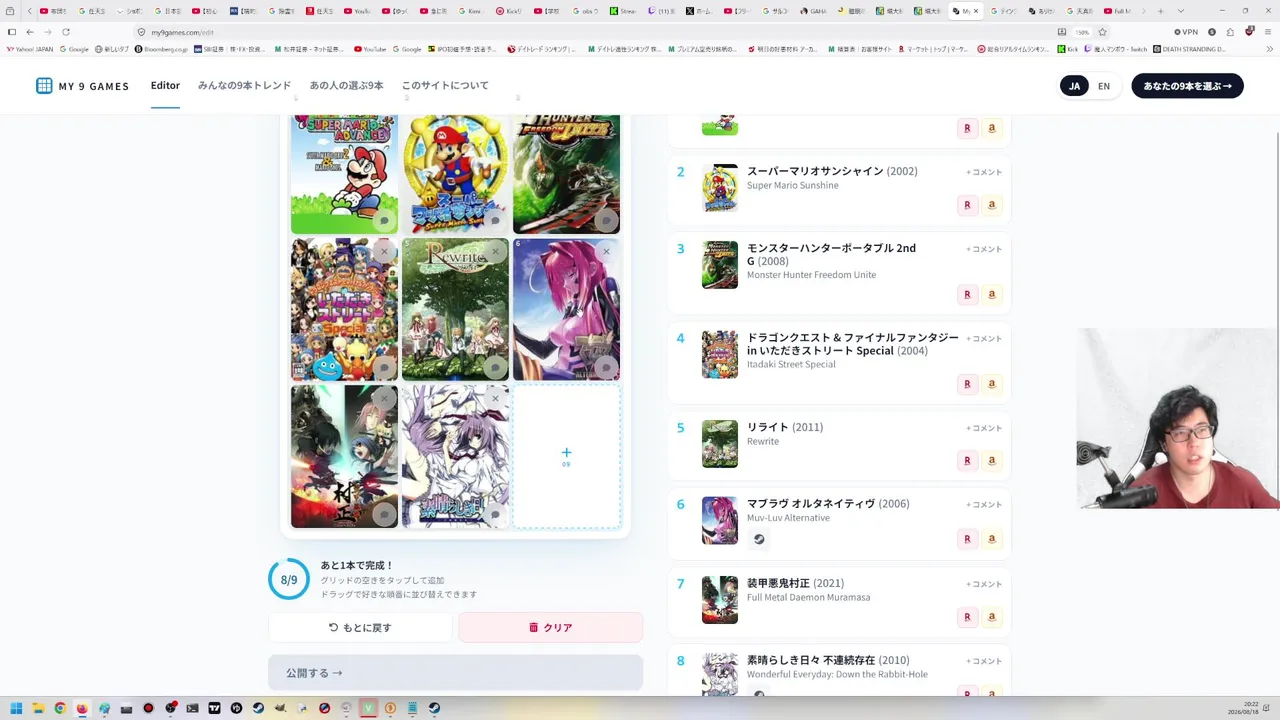1280x720 pixels.
Task: Open comment bubble on Wonderful Everyday cover
Action: 495,515
